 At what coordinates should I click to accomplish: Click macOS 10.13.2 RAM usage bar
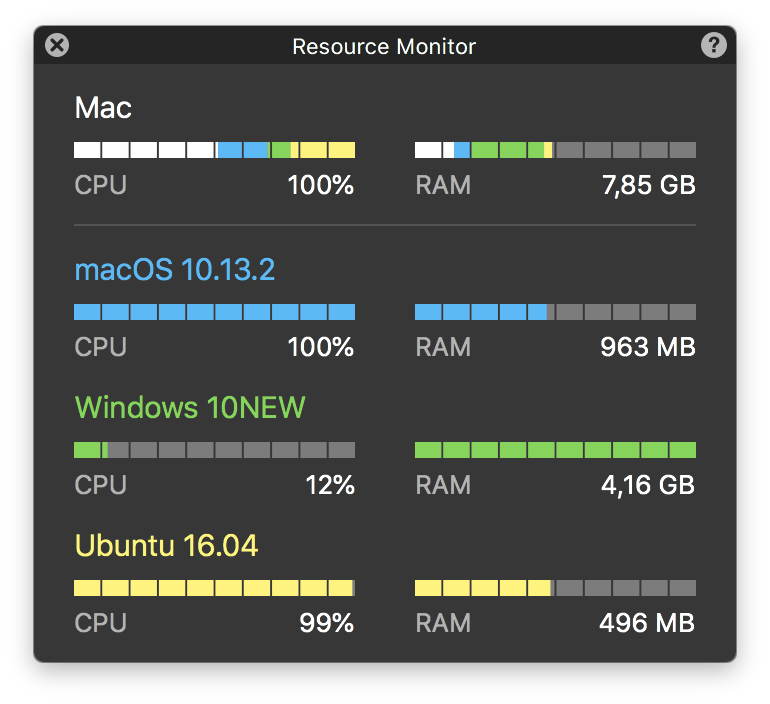coord(555,312)
